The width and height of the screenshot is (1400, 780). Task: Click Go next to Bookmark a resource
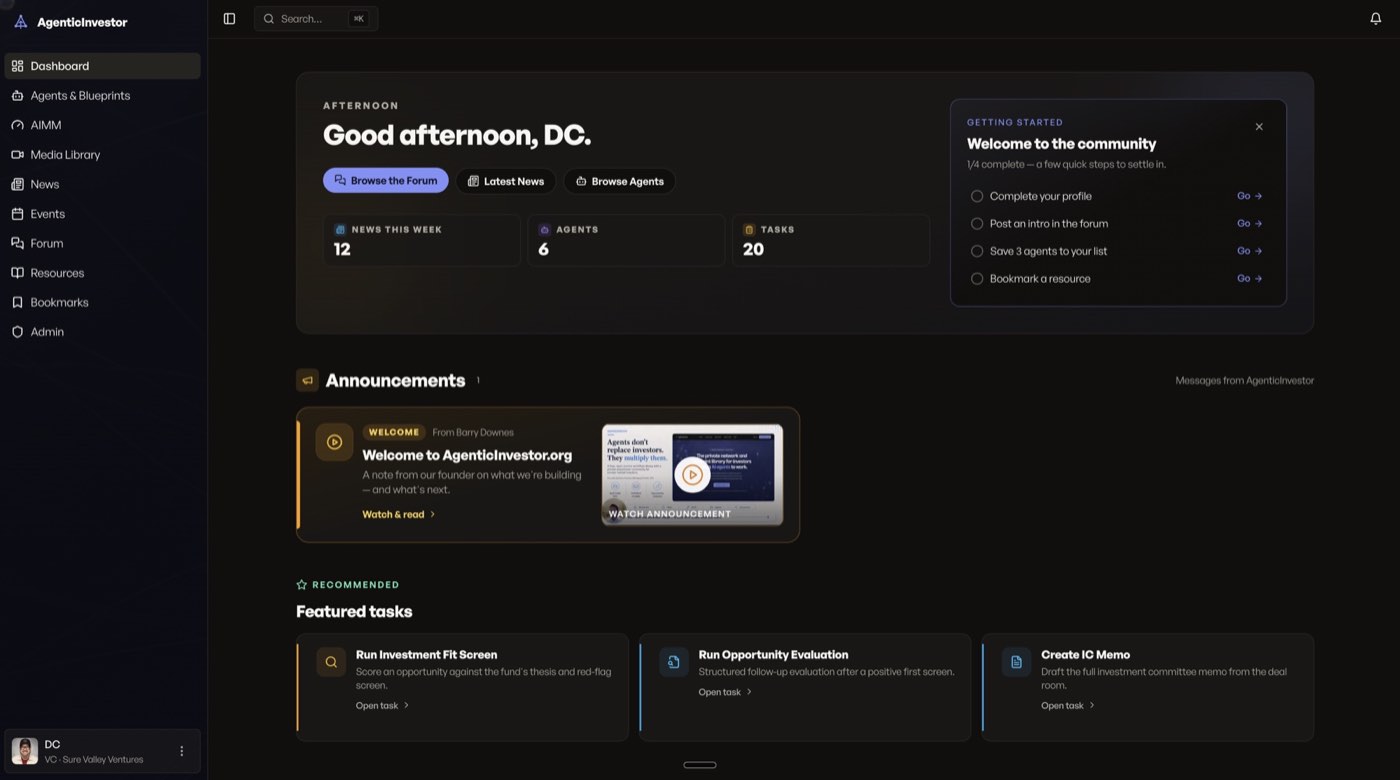[x=1250, y=279]
